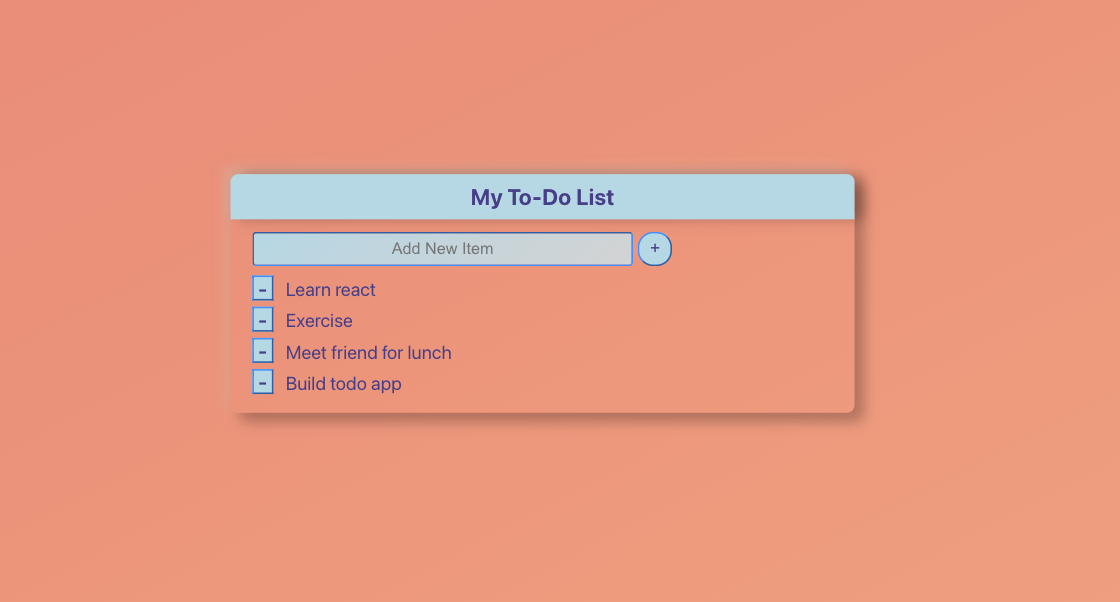Select the 'Learn react' task text
The width and height of the screenshot is (1120, 602).
tap(330, 290)
